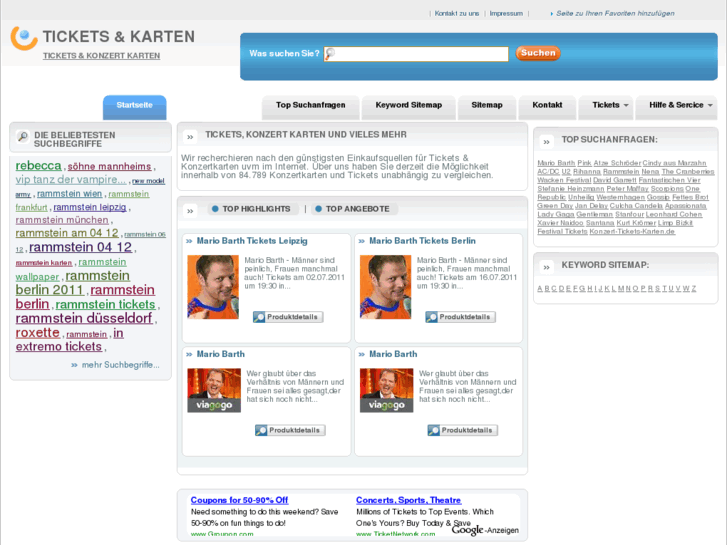The width and height of the screenshot is (727, 545).
Task: Open the Mario Barth Tickets Berlin title link
Action: pyautogui.click(x=422, y=241)
